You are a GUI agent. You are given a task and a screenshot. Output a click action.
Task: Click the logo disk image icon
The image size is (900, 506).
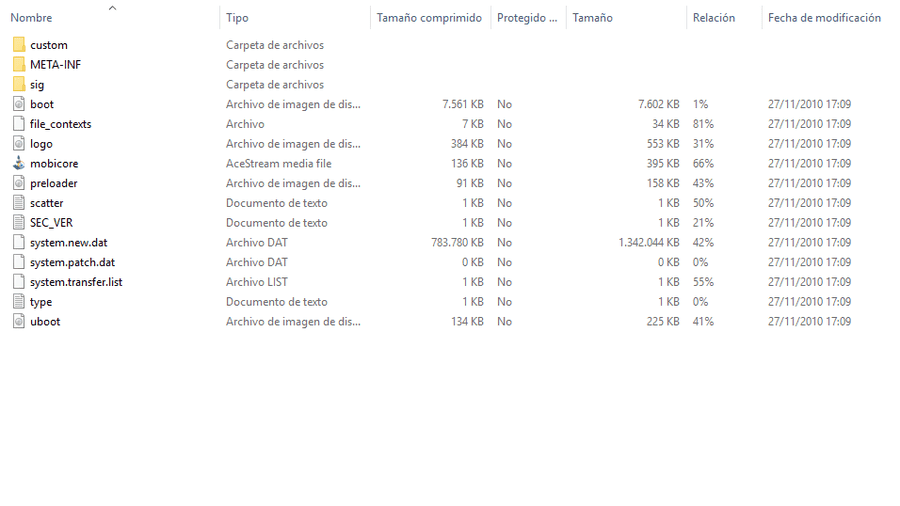19,143
